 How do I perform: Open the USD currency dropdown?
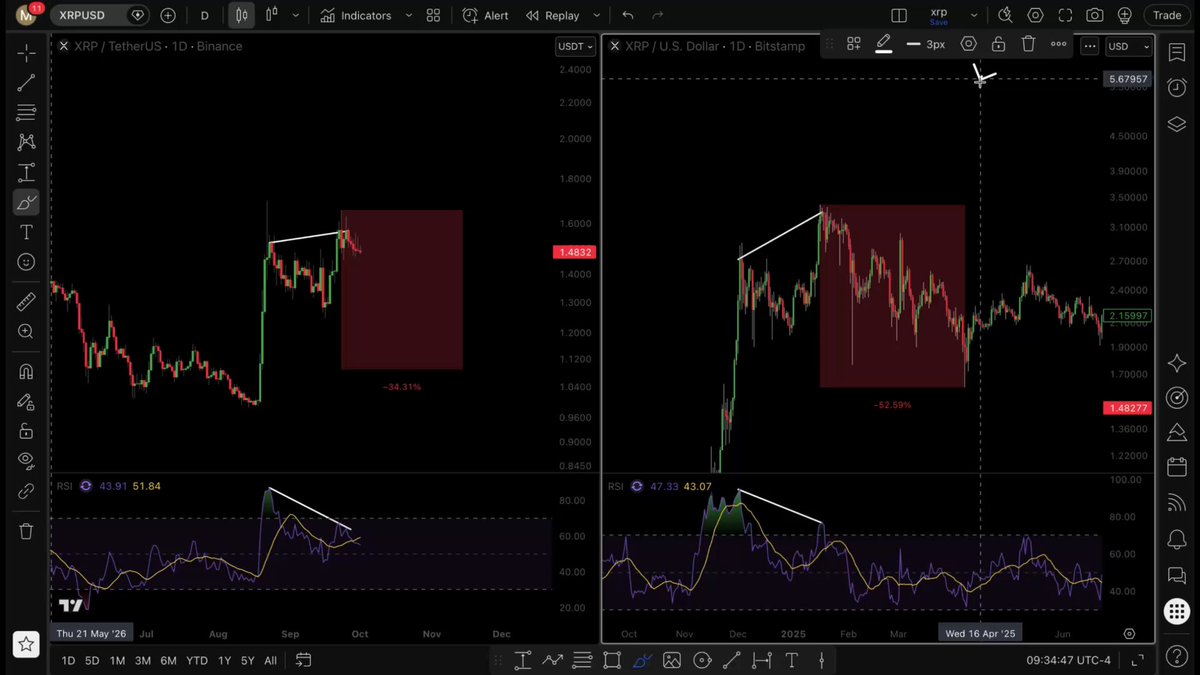[x=1129, y=46]
